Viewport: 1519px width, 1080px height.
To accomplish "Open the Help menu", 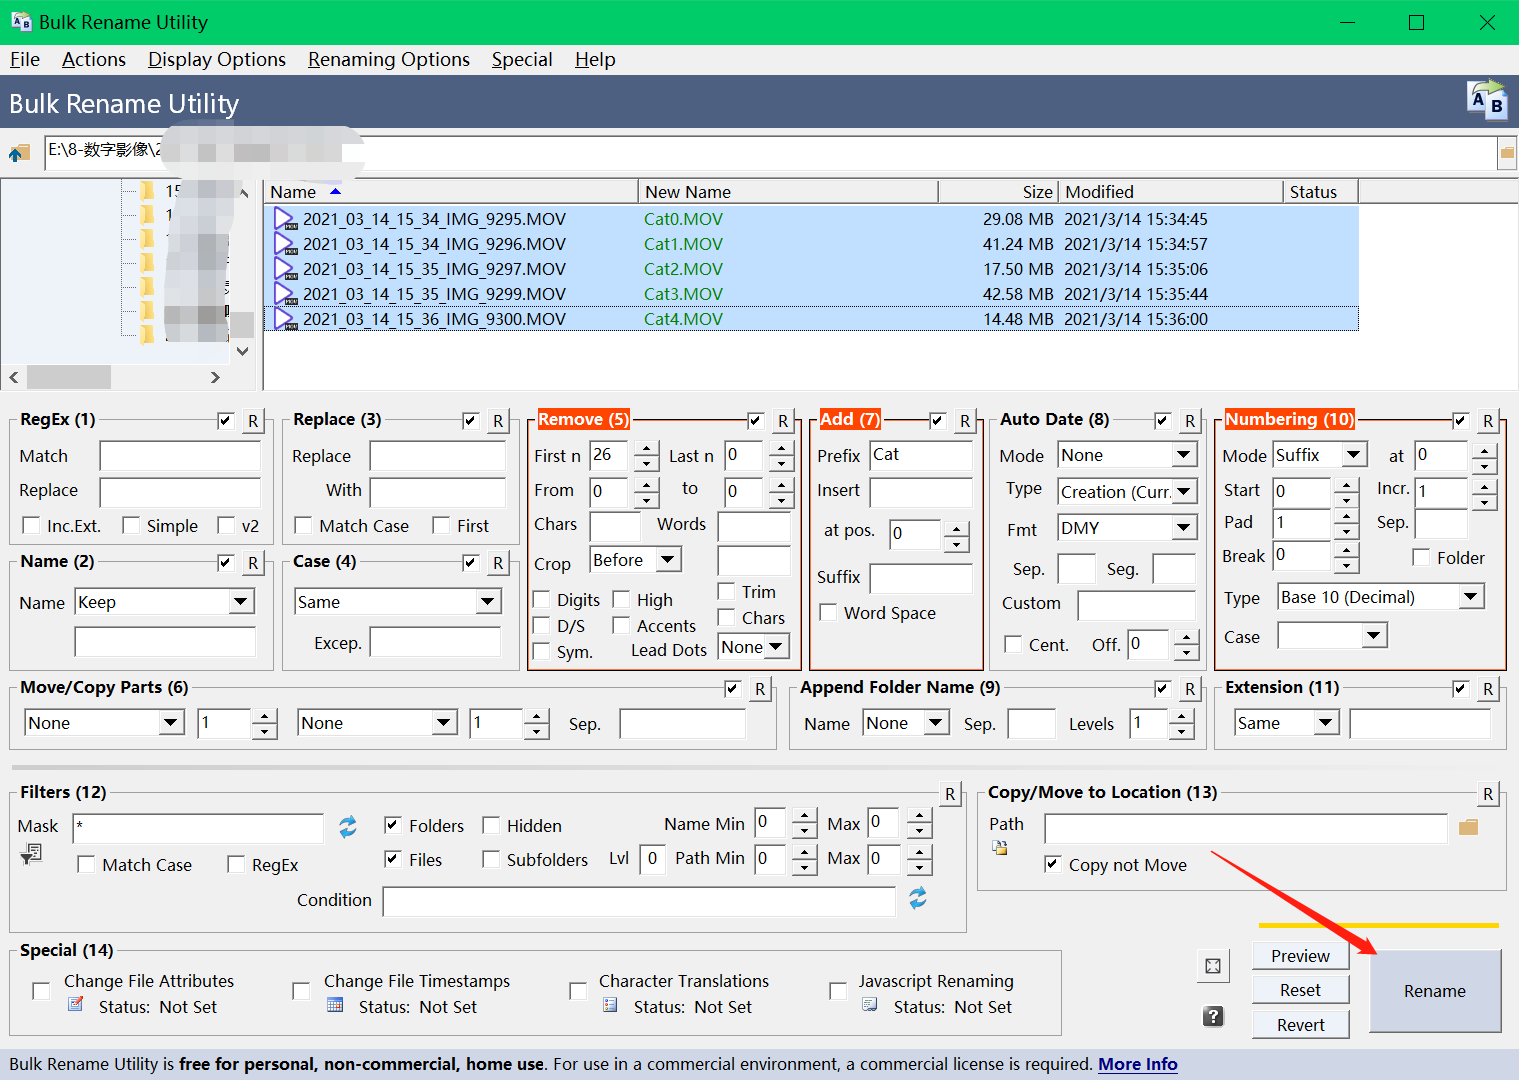I will [x=595, y=60].
